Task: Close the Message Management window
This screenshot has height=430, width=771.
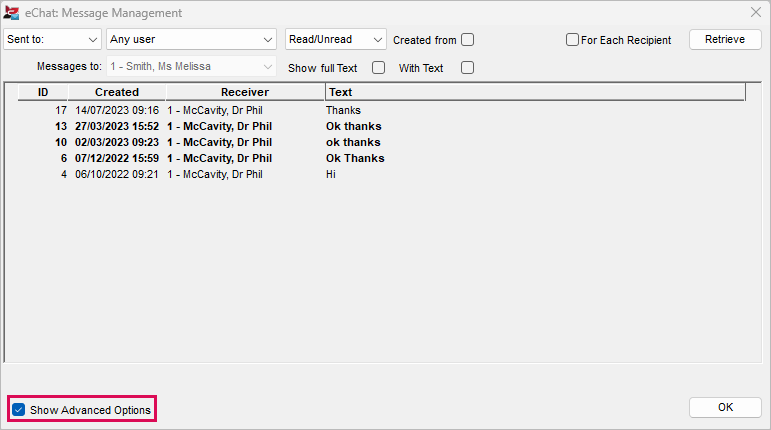Action: click(756, 12)
